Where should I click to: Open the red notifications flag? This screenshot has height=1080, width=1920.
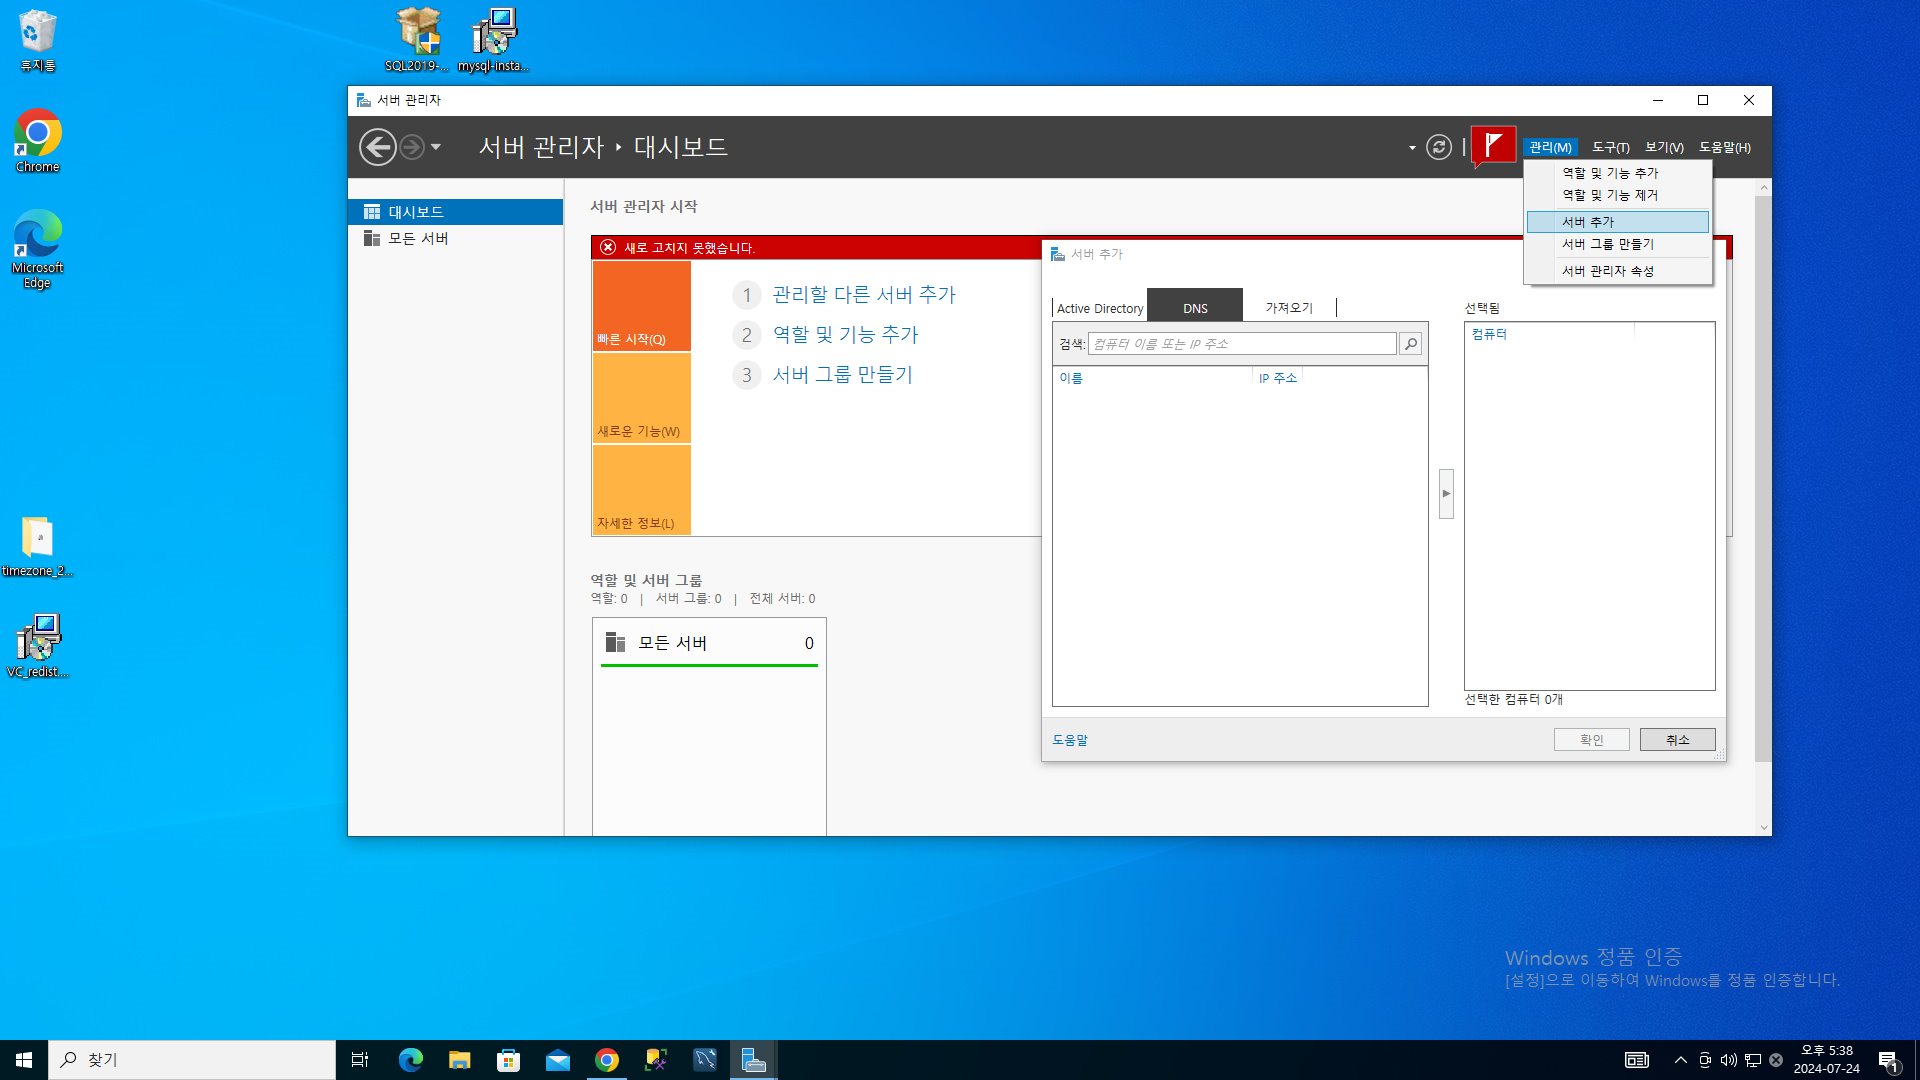(1493, 146)
